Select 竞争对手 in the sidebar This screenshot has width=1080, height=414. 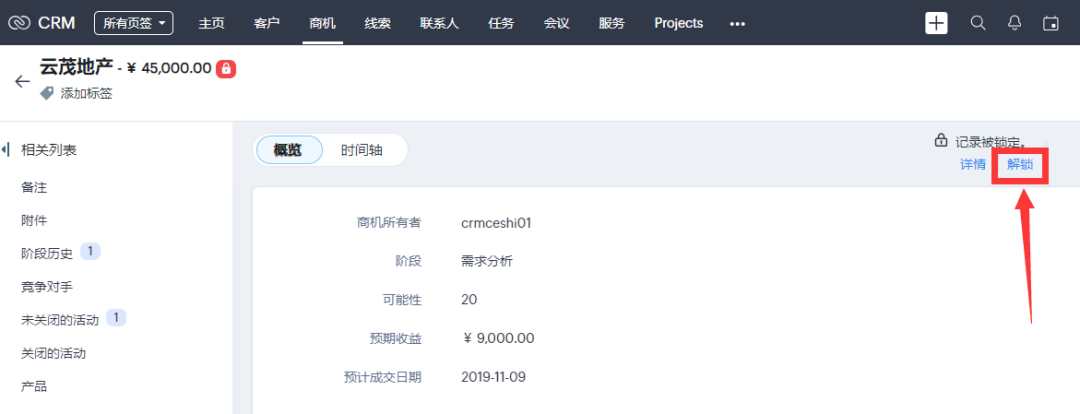(x=47, y=287)
